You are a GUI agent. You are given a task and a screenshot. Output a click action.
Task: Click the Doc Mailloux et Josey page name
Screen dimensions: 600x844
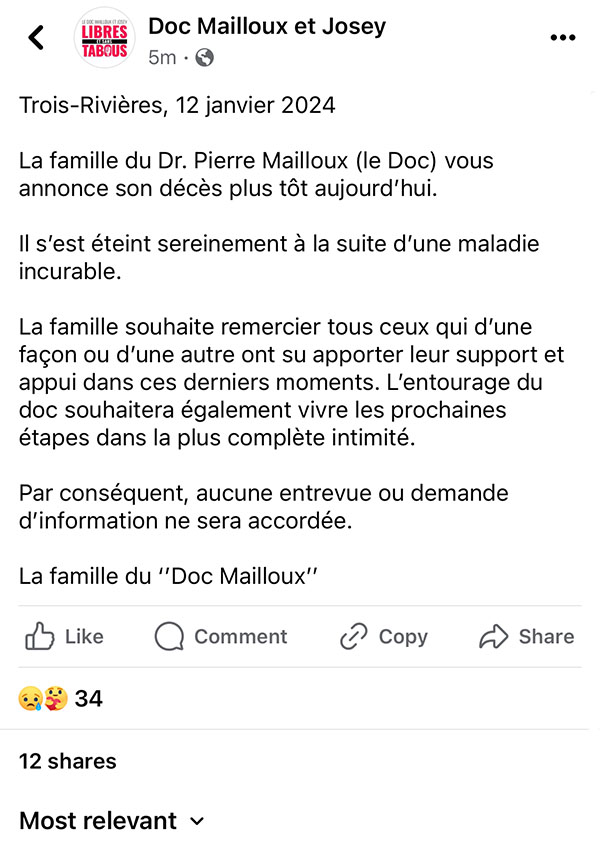[266, 26]
